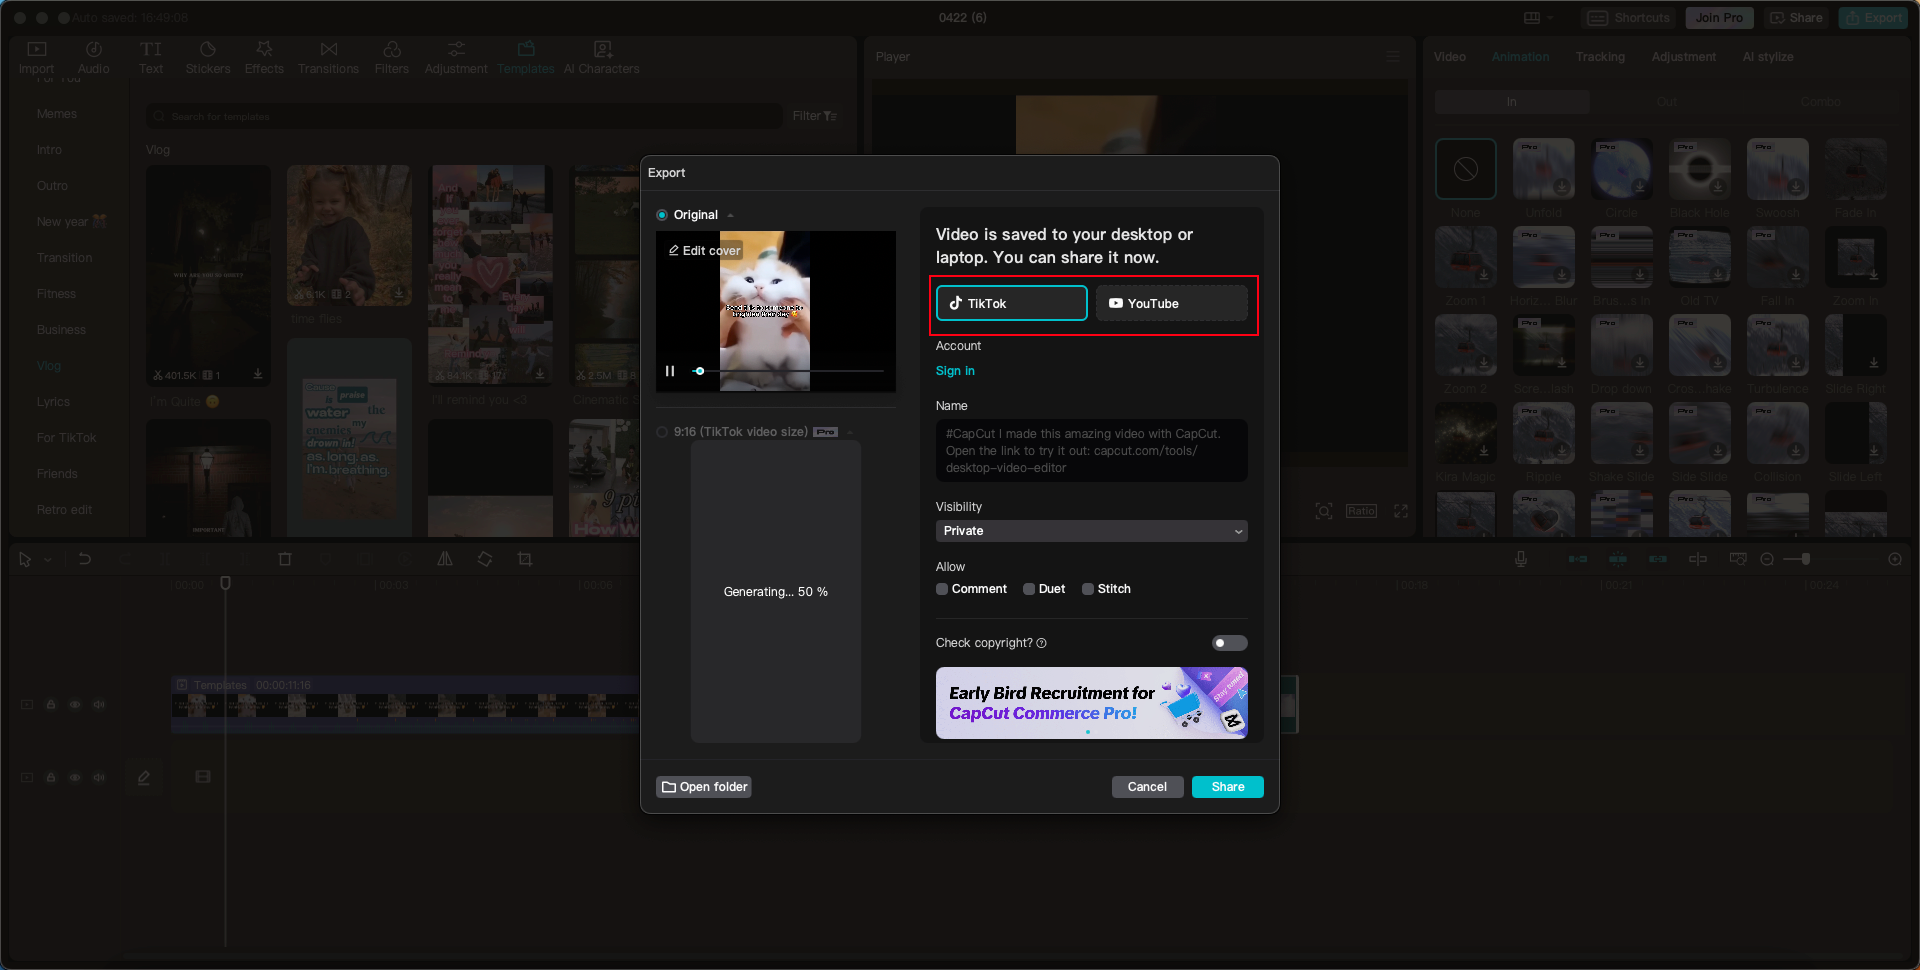Click the Crop icon in timeline toolbar
1920x970 pixels.
point(525,559)
